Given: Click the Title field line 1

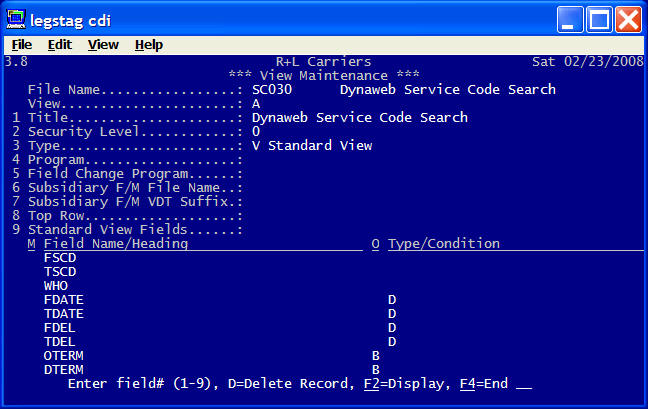Looking at the screenshot, I should coord(359,117).
